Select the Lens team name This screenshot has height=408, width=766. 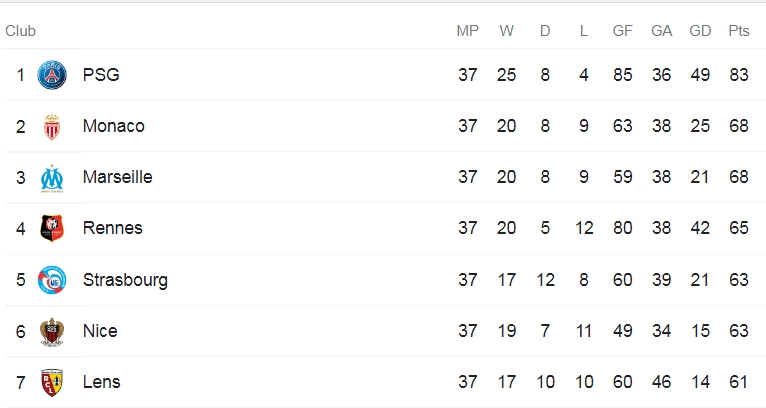(102, 382)
